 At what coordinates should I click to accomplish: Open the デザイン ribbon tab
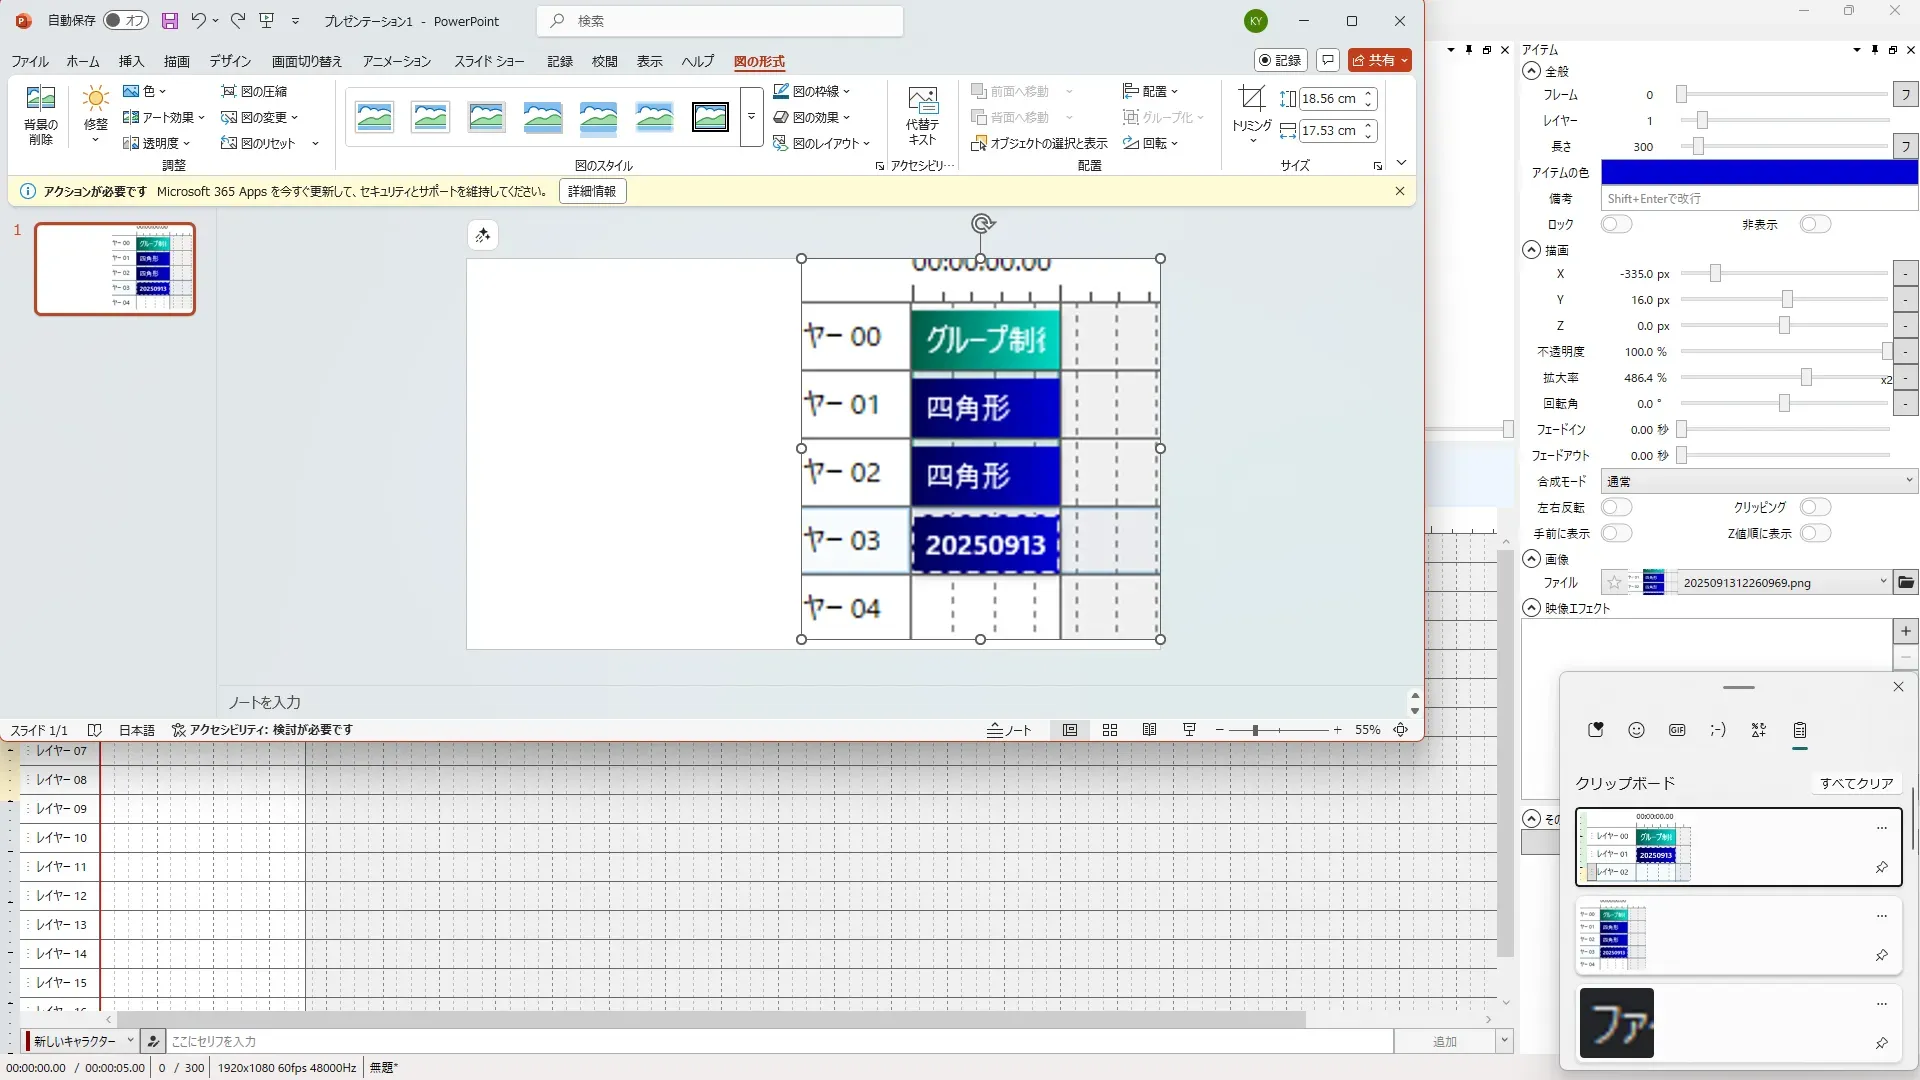pos(230,61)
